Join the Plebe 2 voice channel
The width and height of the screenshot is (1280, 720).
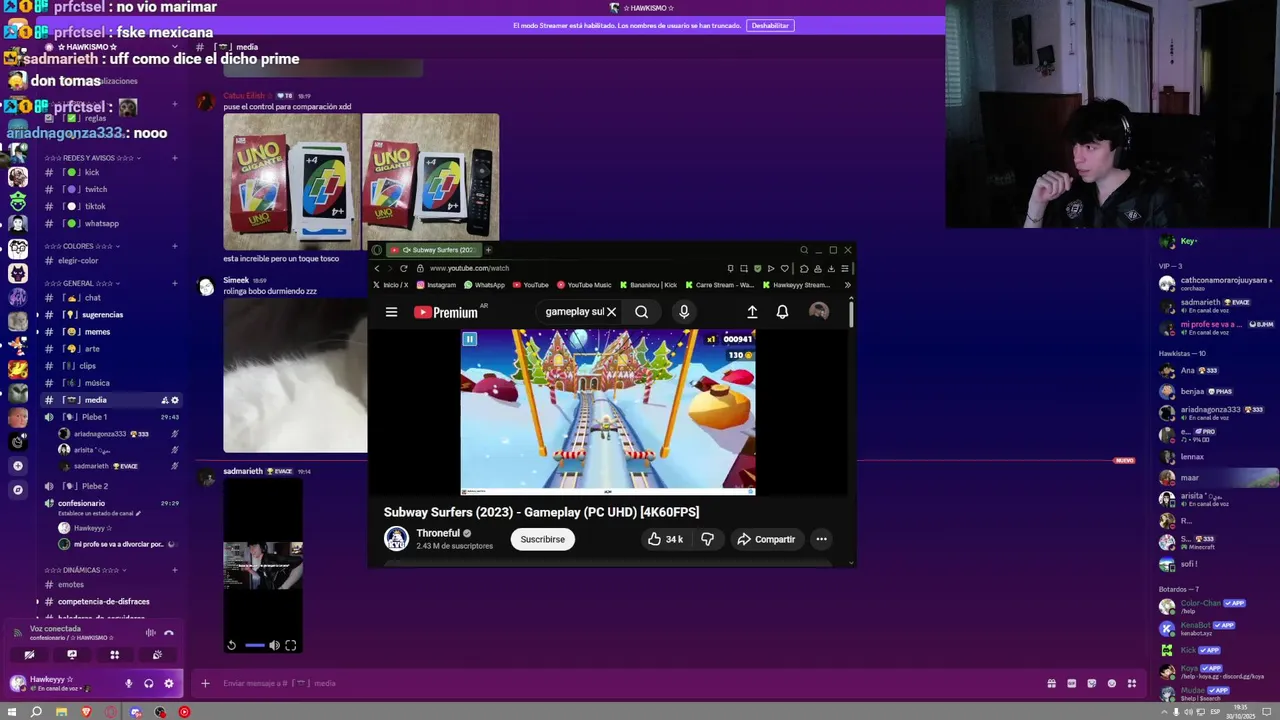coord(95,486)
